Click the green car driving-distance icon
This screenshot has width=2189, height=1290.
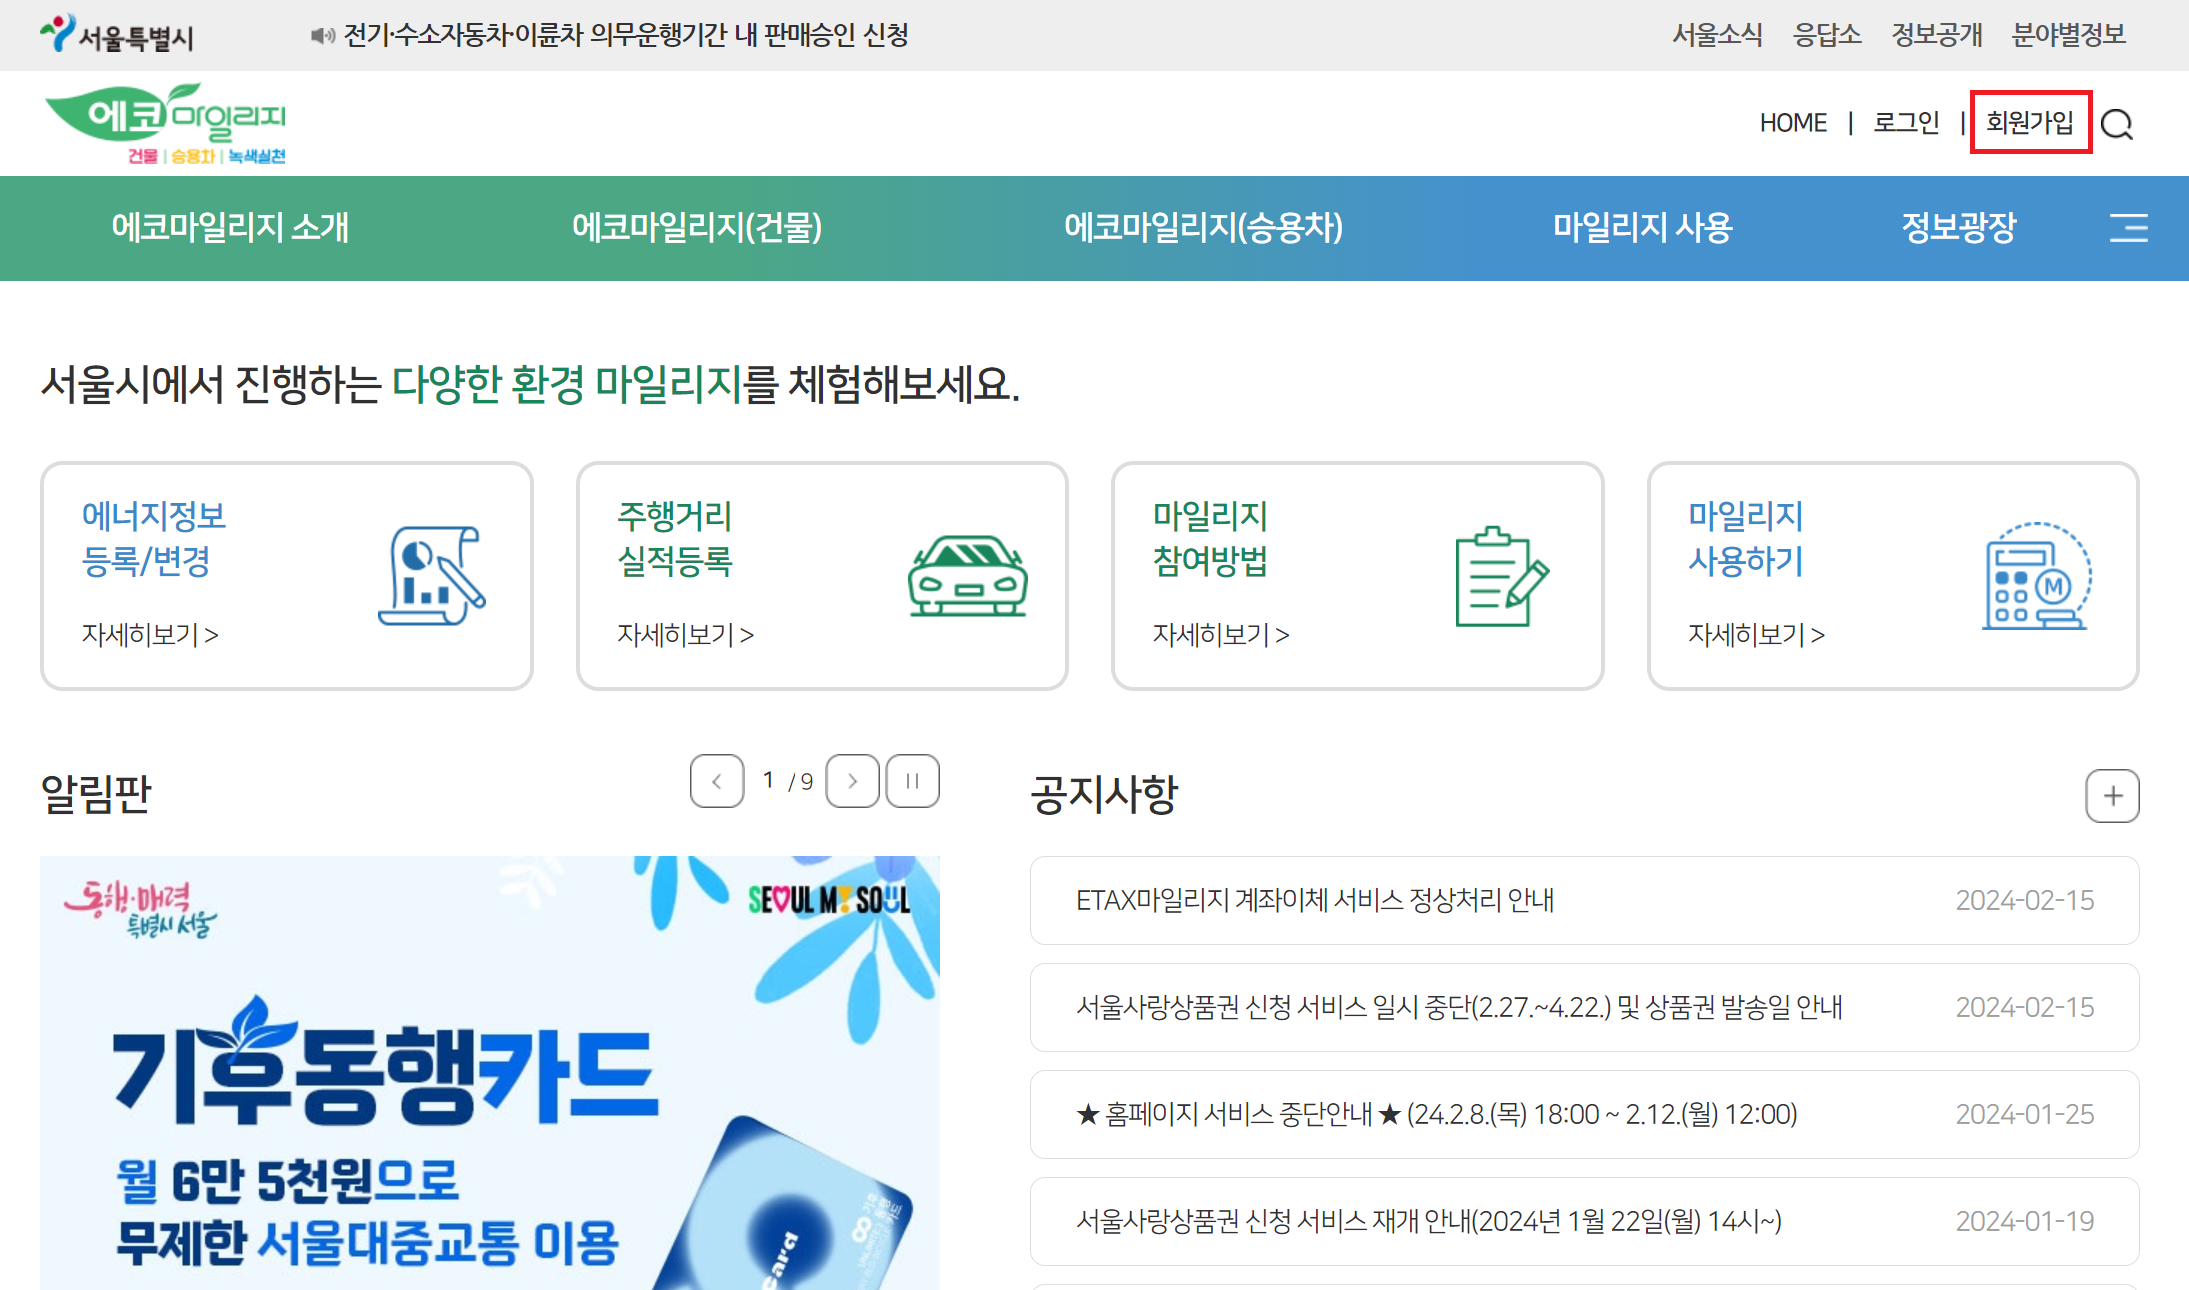tap(967, 576)
